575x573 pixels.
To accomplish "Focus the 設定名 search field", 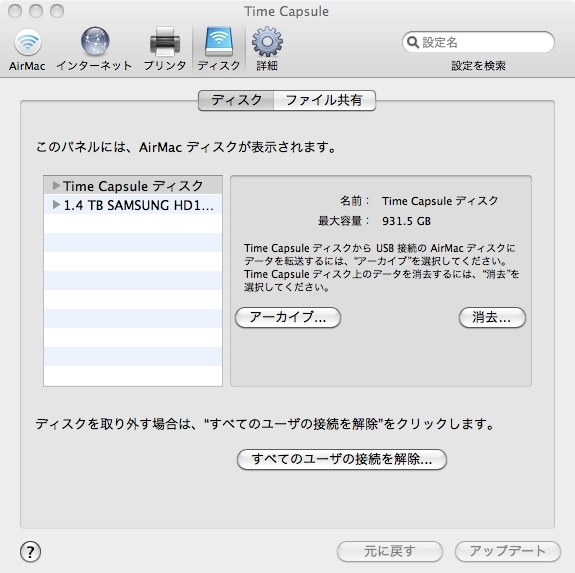I will coord(478,43).
